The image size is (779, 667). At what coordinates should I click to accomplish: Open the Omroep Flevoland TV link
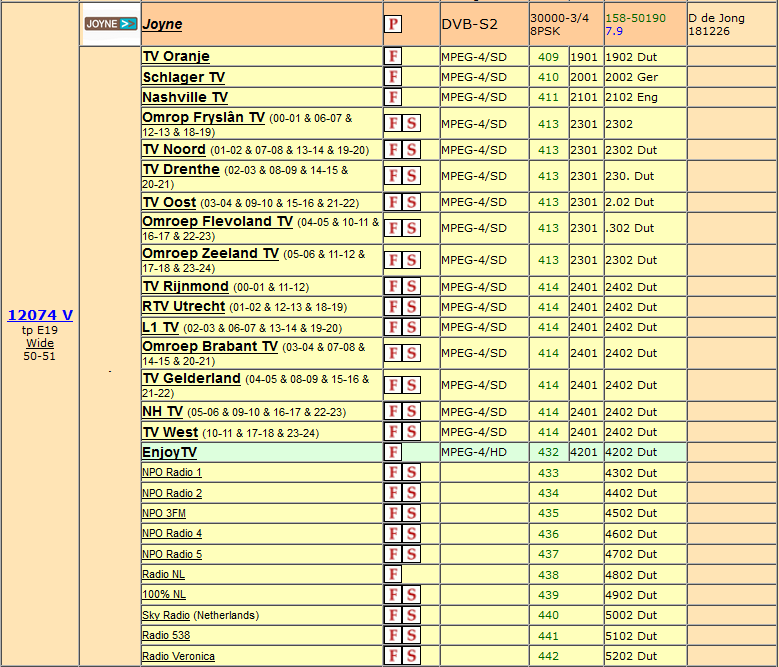[217, 222]
